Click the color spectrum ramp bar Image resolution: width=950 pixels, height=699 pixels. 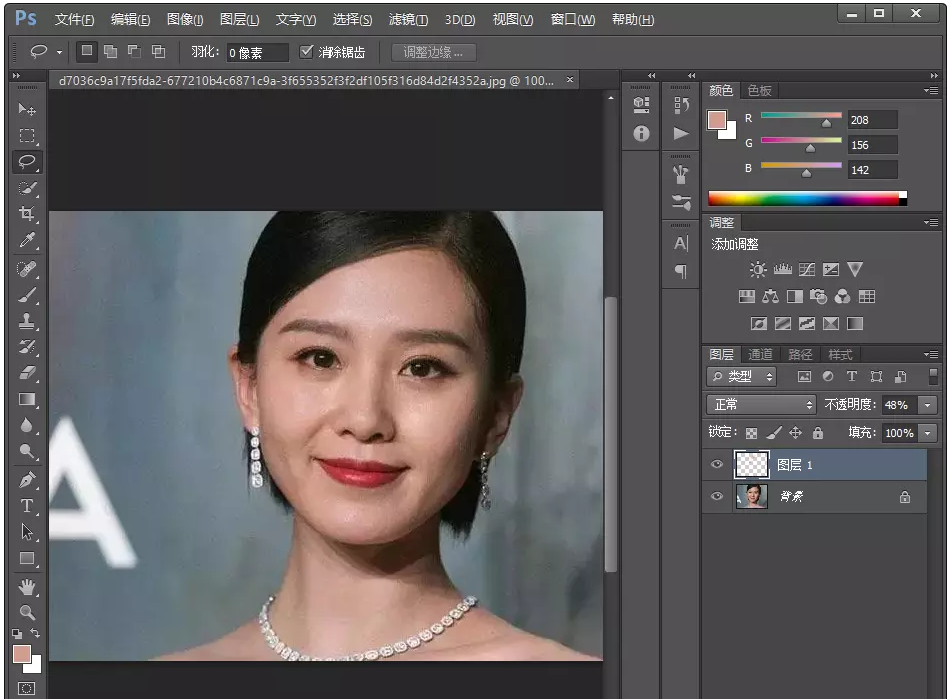[805, 198]
